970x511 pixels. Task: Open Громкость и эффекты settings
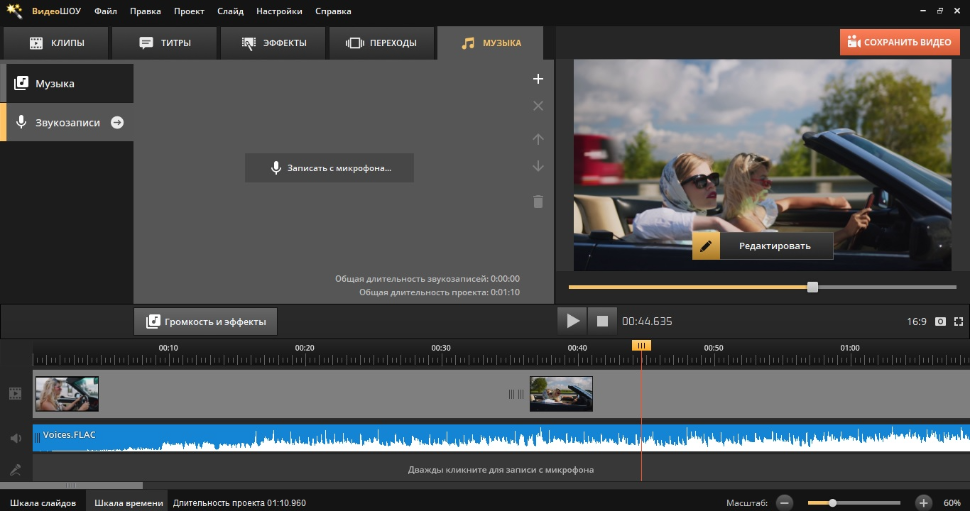(x=206, y=321)
